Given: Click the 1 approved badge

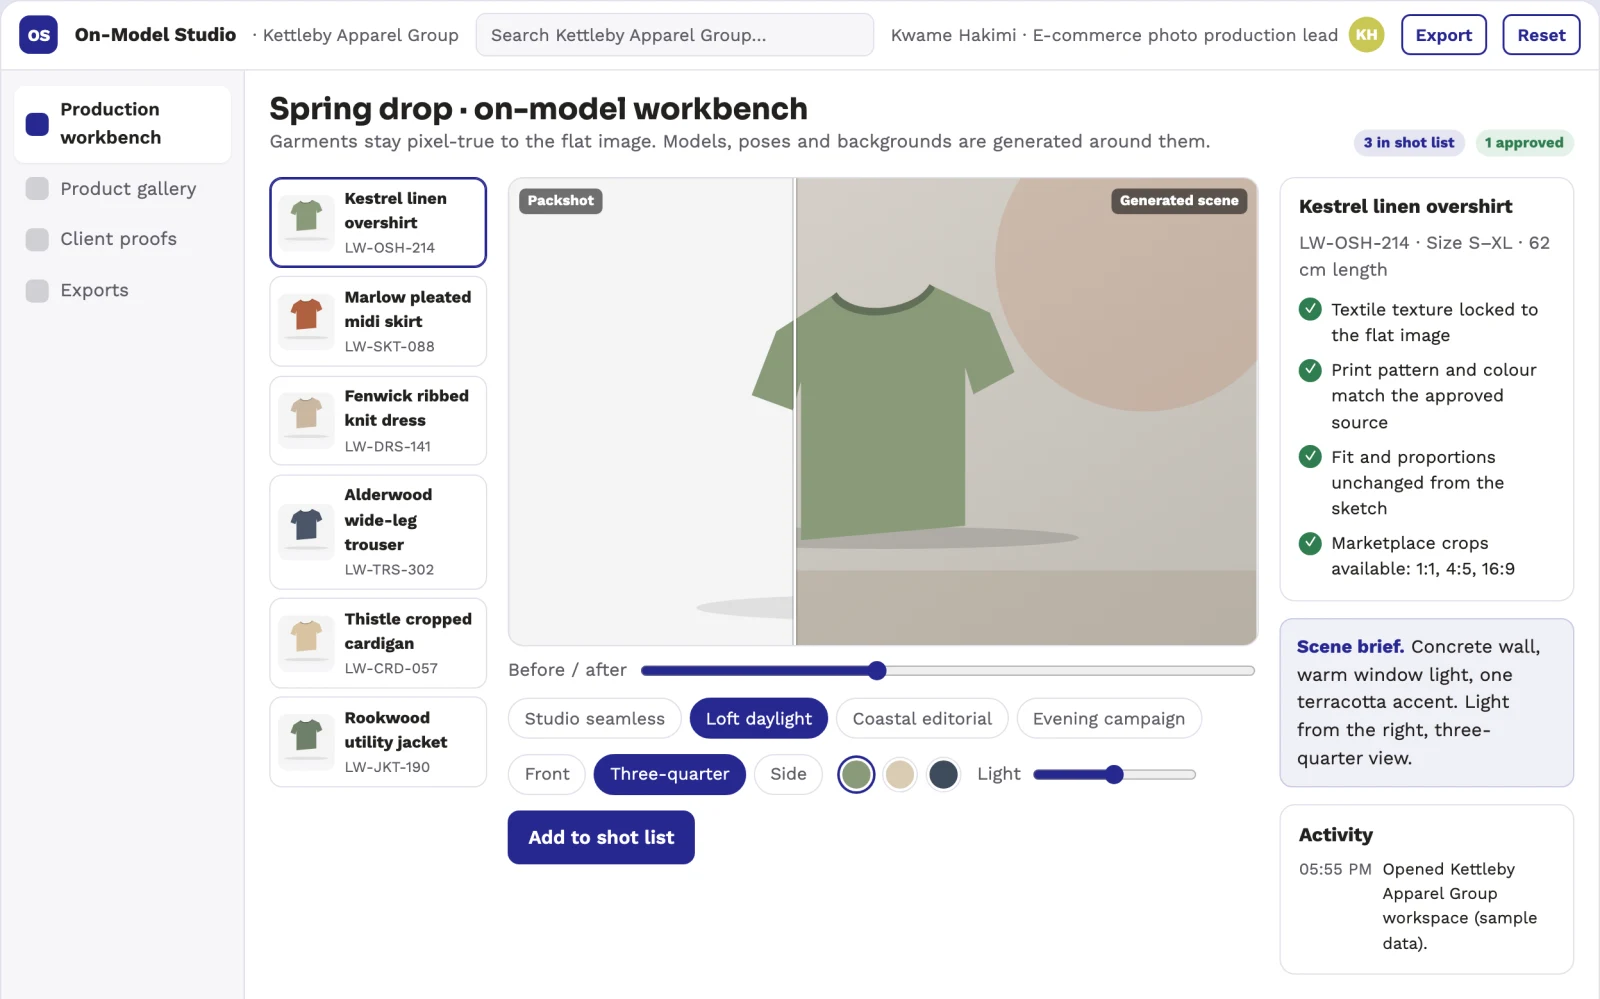Looking at the screenshot, I should click(x=1524, y=142).
